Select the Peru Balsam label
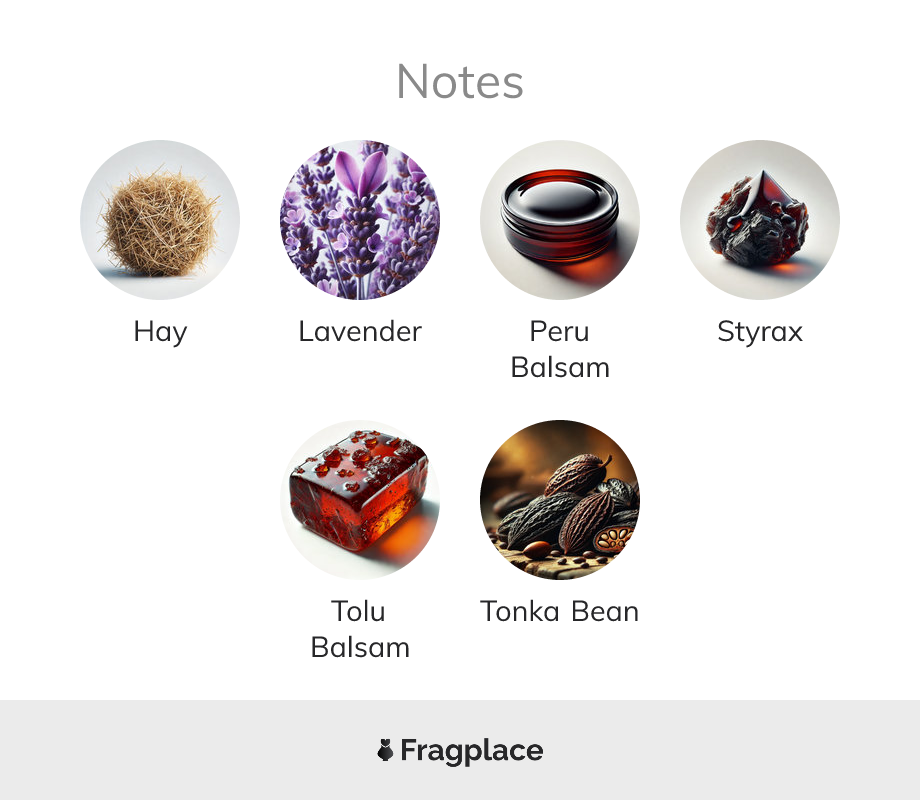Image resolution: width=920 pixels, height=800 pixels. [x=560, y=349]
